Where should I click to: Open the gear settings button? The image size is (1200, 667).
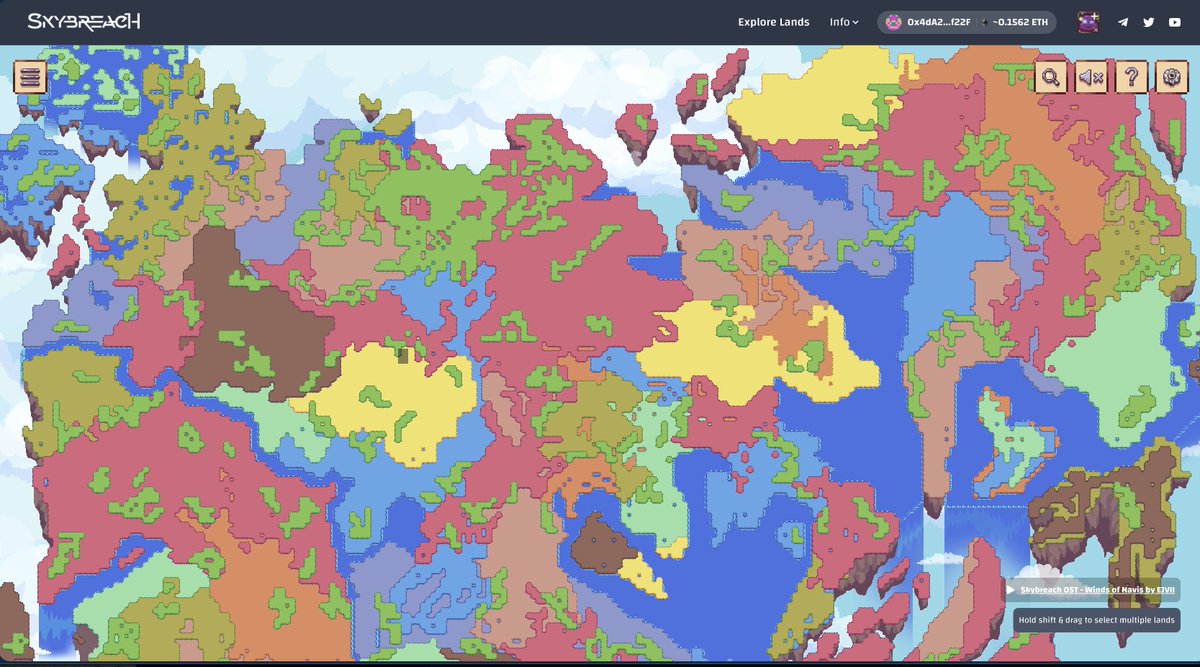(x=1171, y=77)
